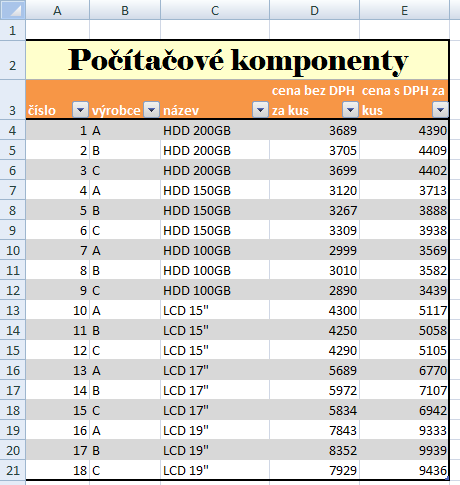
Task: Select the cell with value 7843
Action: tap(314, 430)
